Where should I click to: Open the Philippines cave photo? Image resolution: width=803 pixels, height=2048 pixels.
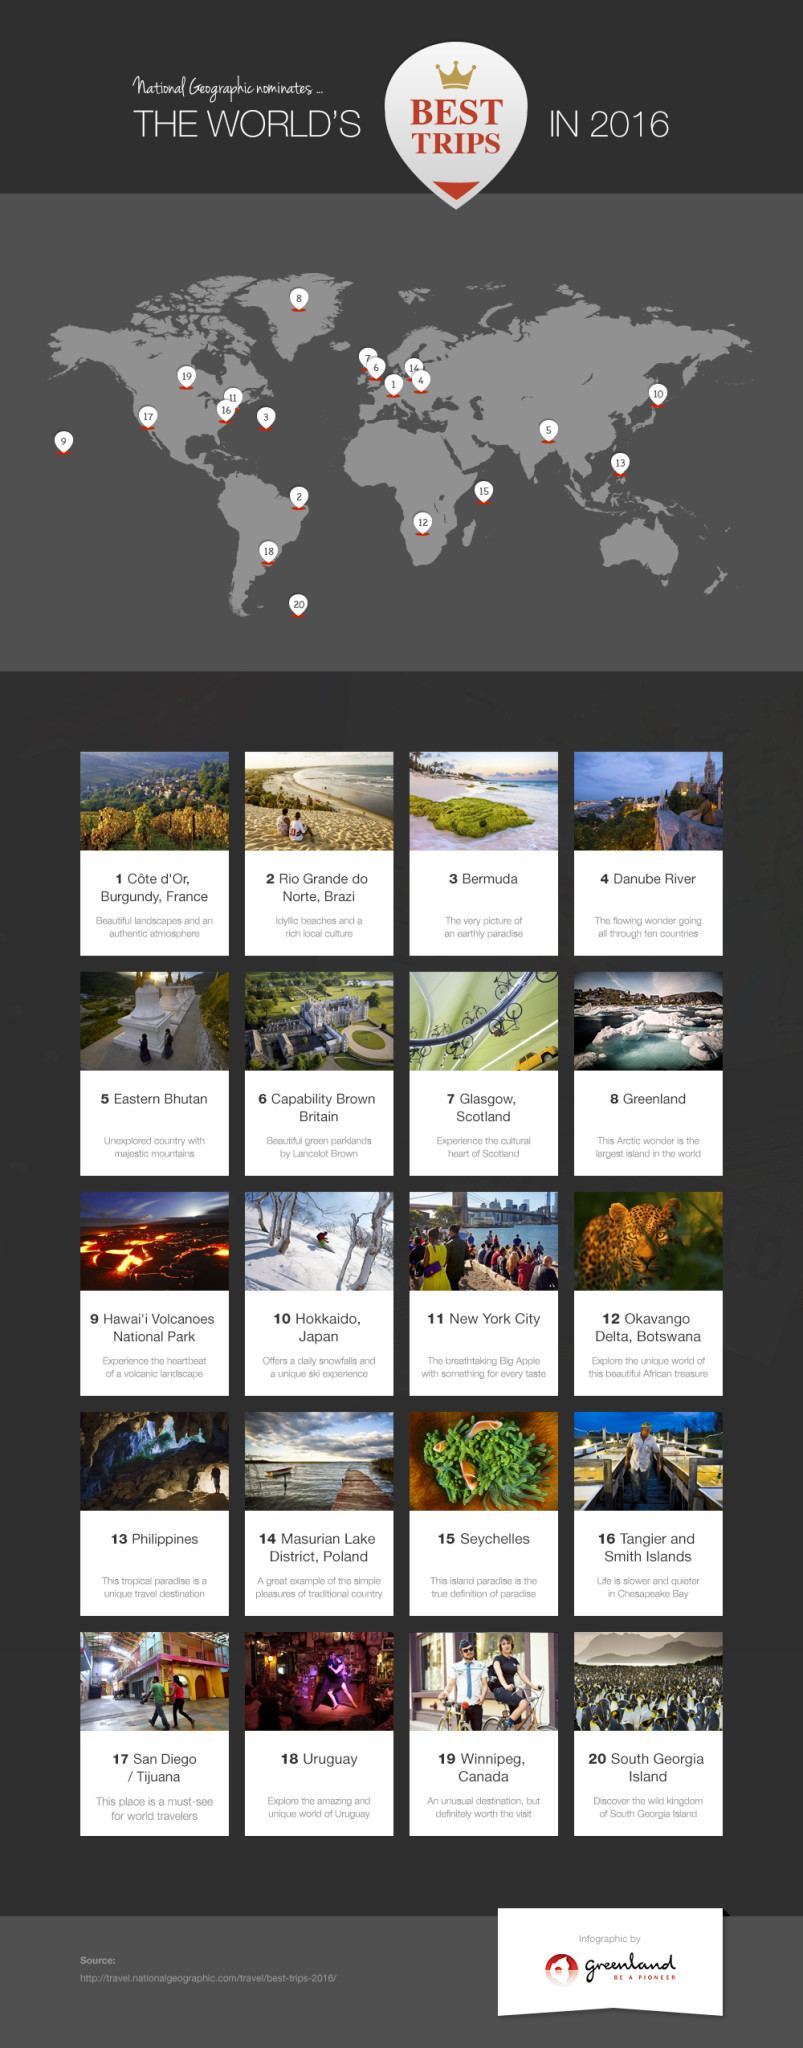[154, 1461]
